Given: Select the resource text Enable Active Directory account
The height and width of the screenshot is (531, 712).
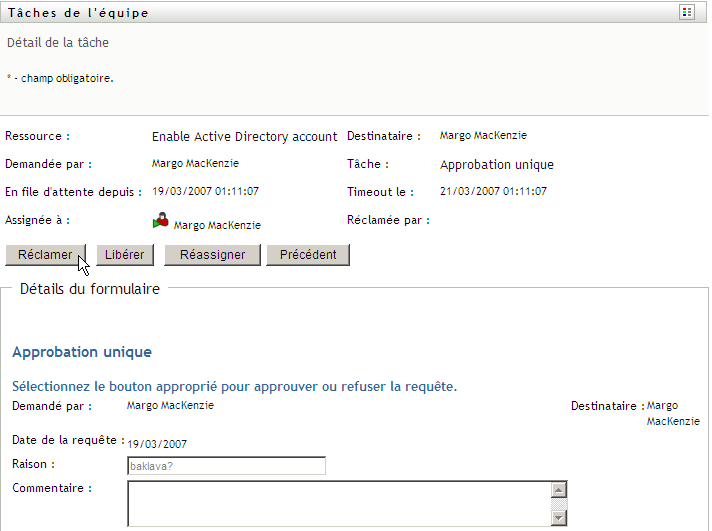Looking at the screenshot, I should [x=244, y=137].
